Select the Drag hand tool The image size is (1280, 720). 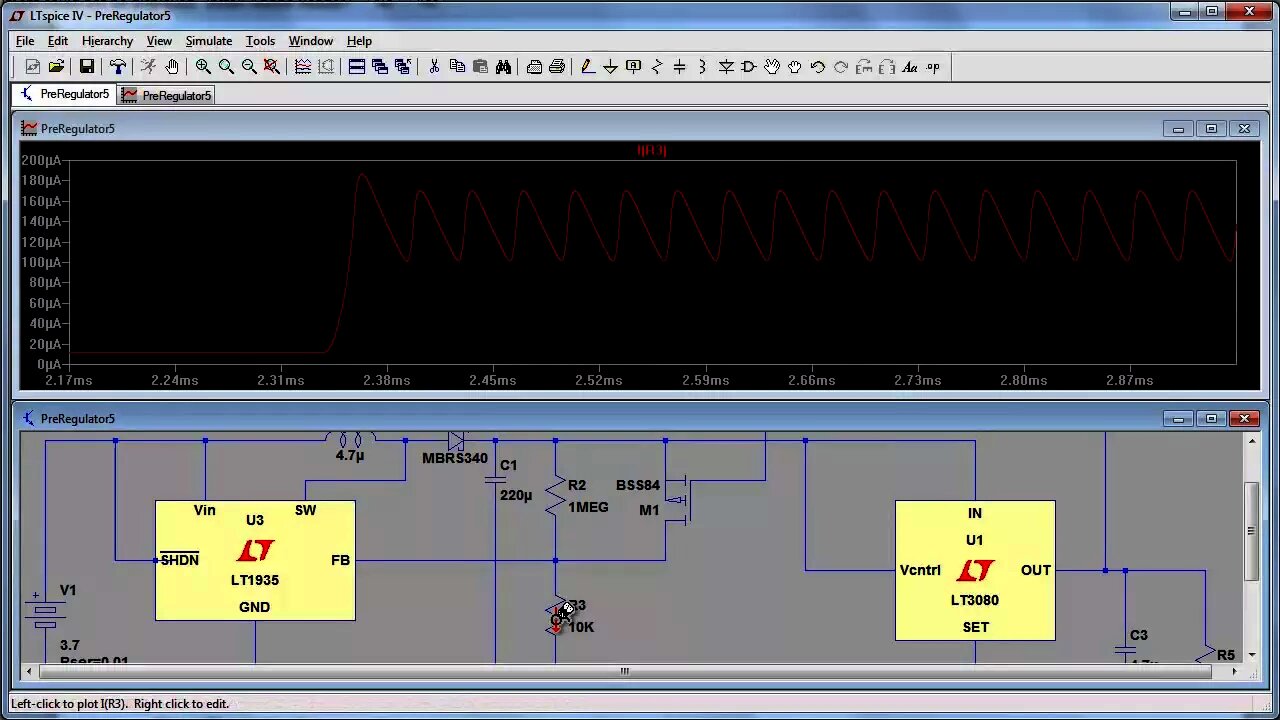click(x=795, y=67)
